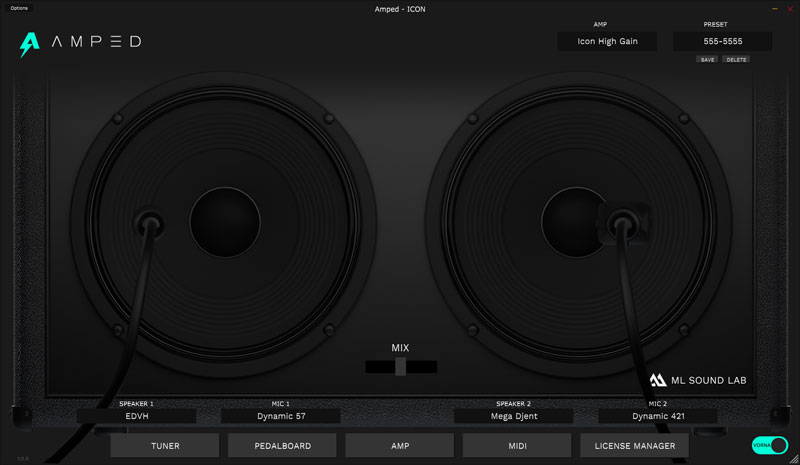Image resolution: width=800 pixels, height=465 pixels.
Task: Open Speaker 2 dropdown showing Mega Djent
Action: pos(514,416)
